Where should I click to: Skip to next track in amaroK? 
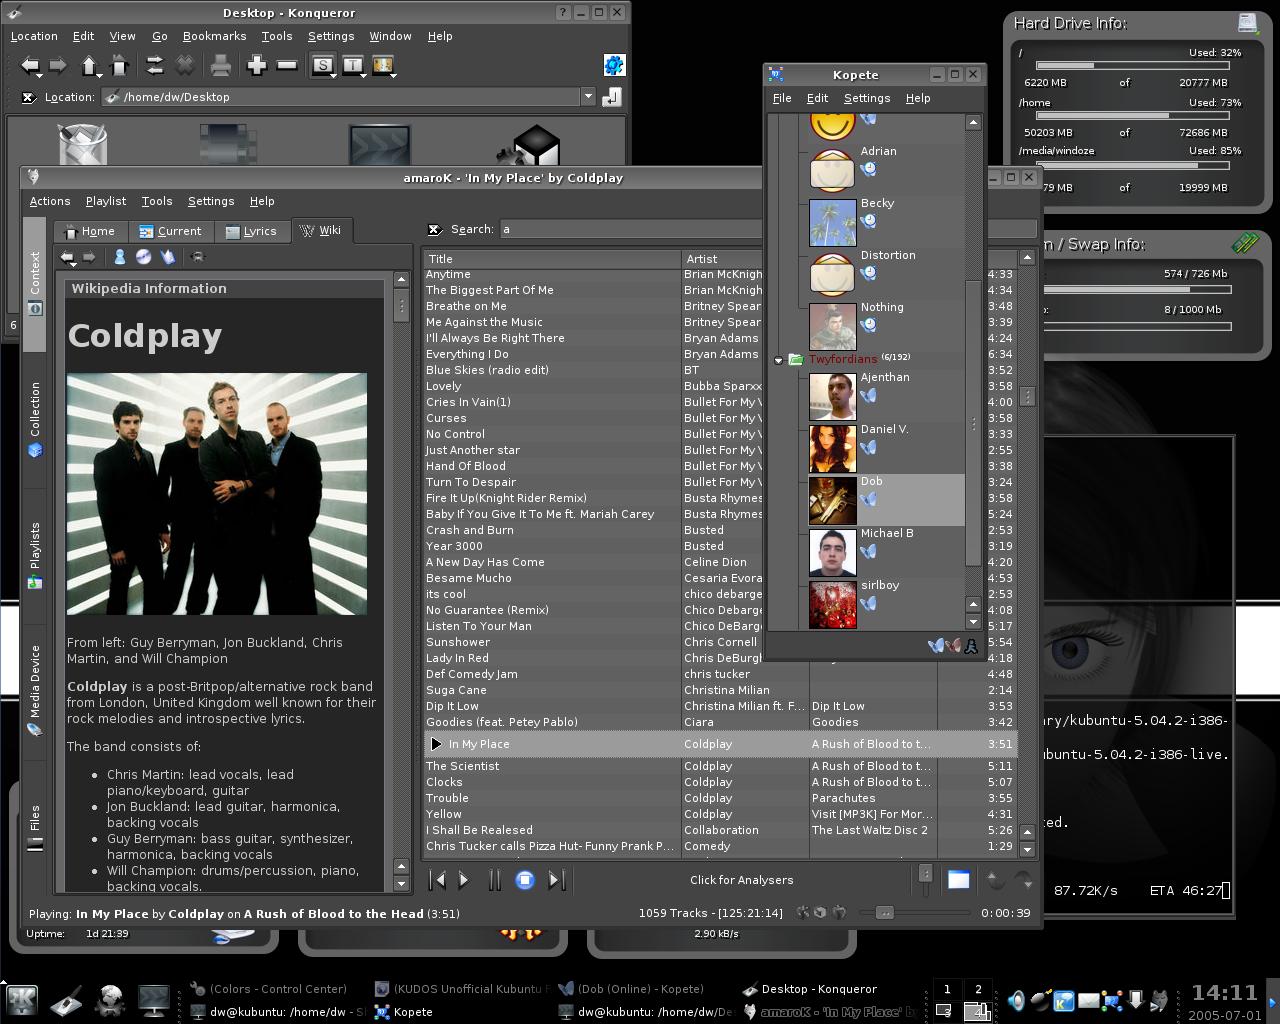(557, 880)
